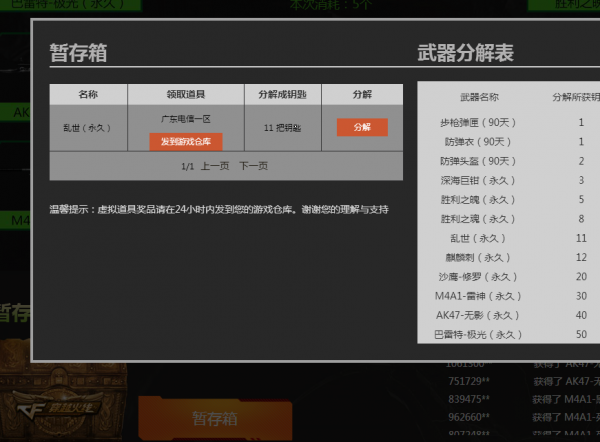Click key value 50 for 巴雷特-极光
The width and height of the screenshot is (600, 442).
pos(581,334)
